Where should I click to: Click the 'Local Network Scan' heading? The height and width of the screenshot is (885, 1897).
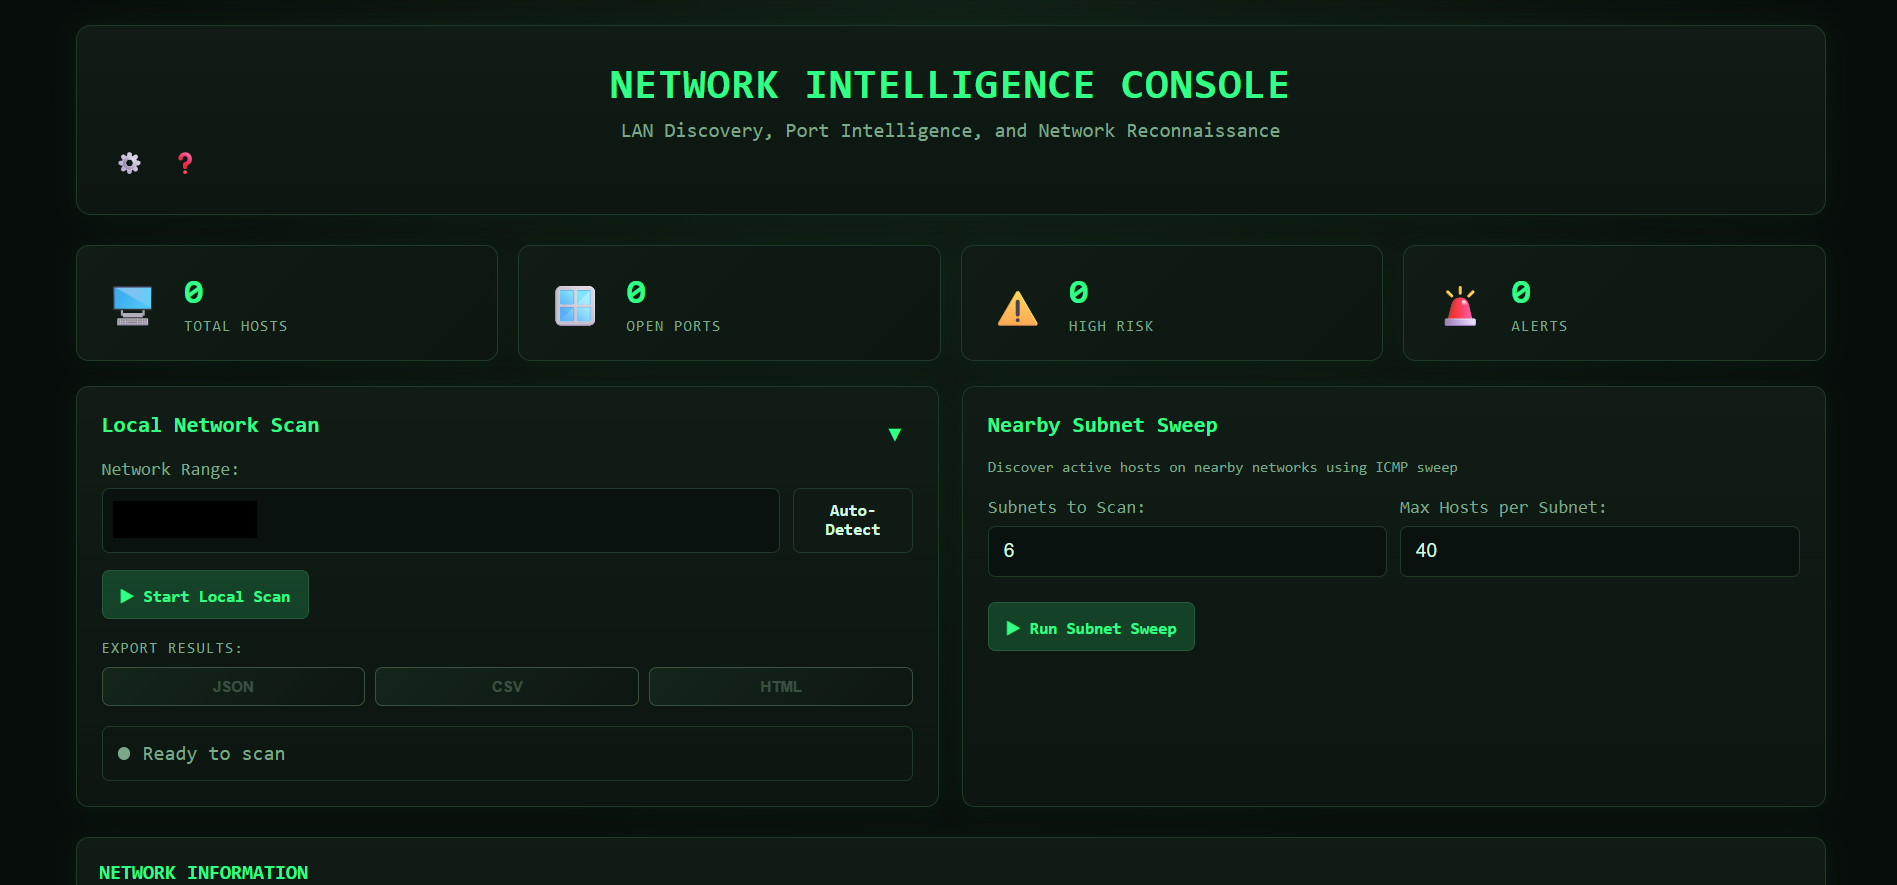pyautogui.click(x=211, y=425)
